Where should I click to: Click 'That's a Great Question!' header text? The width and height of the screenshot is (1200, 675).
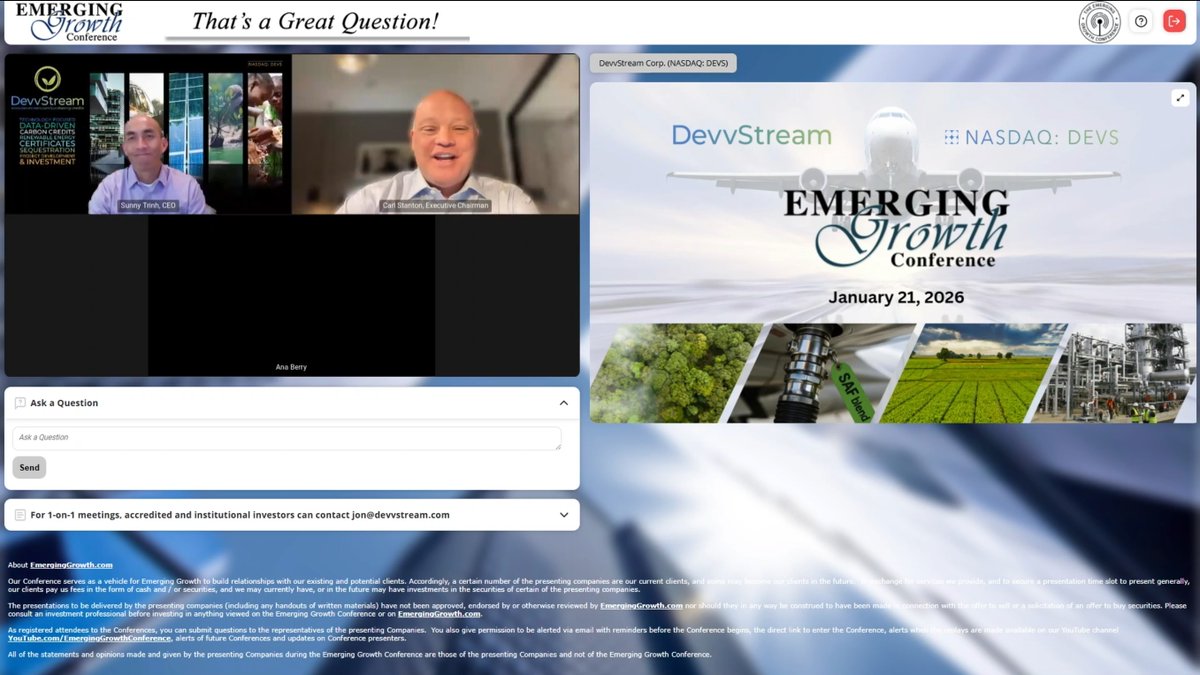click(x=315, y=21)
